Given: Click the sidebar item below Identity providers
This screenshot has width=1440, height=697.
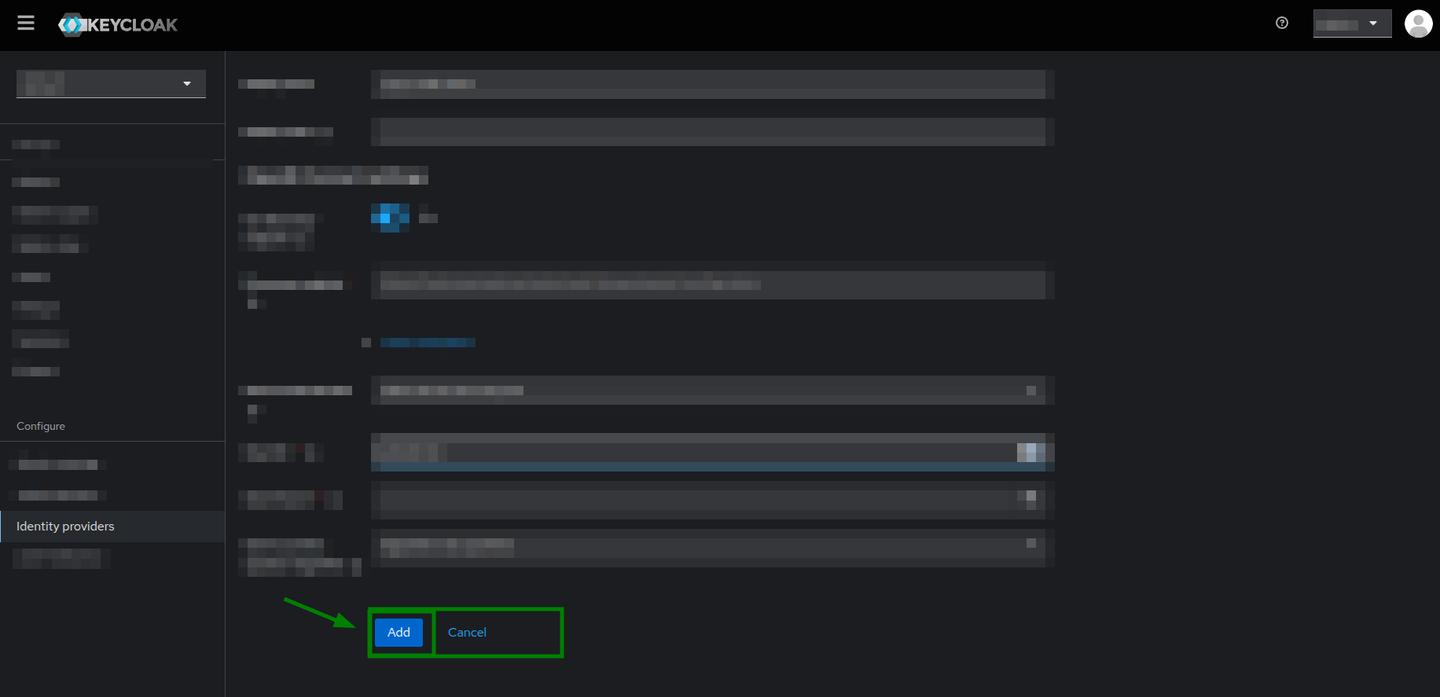Looking at the screenshot, I should click(x=60, y=556).
